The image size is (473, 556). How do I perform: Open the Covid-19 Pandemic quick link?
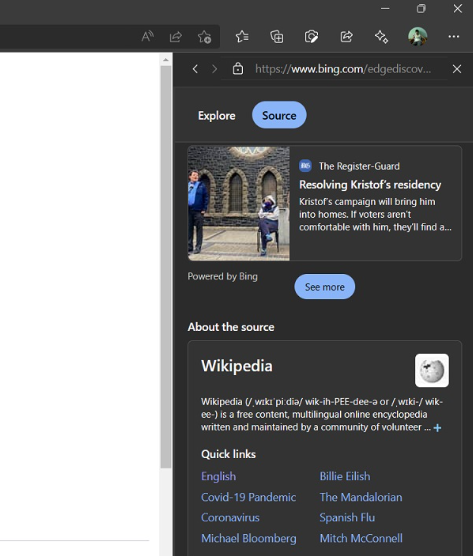249,497
